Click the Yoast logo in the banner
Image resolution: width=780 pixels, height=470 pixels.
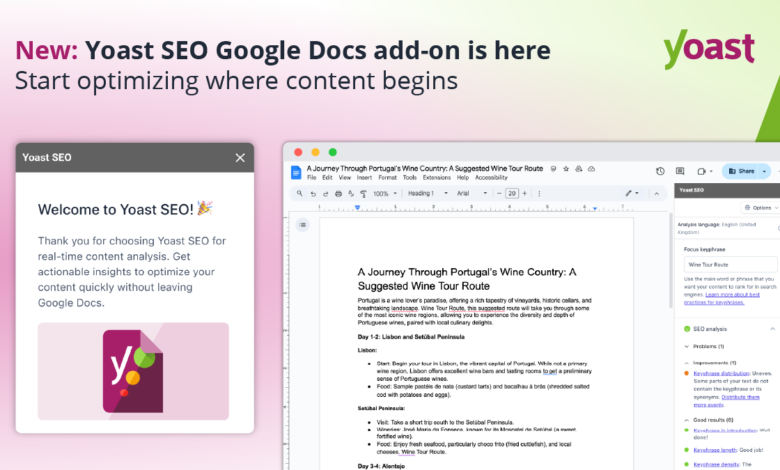pos(709,49)
